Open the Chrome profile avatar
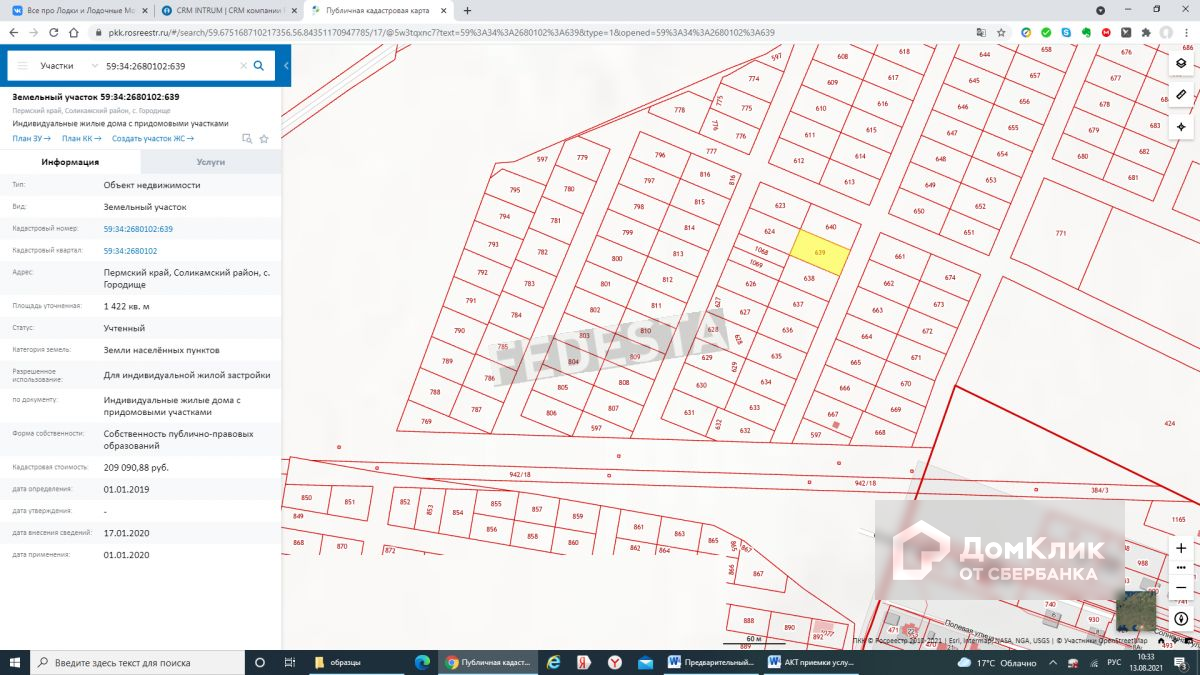The image size is (1200, 675). [1166, 32]
